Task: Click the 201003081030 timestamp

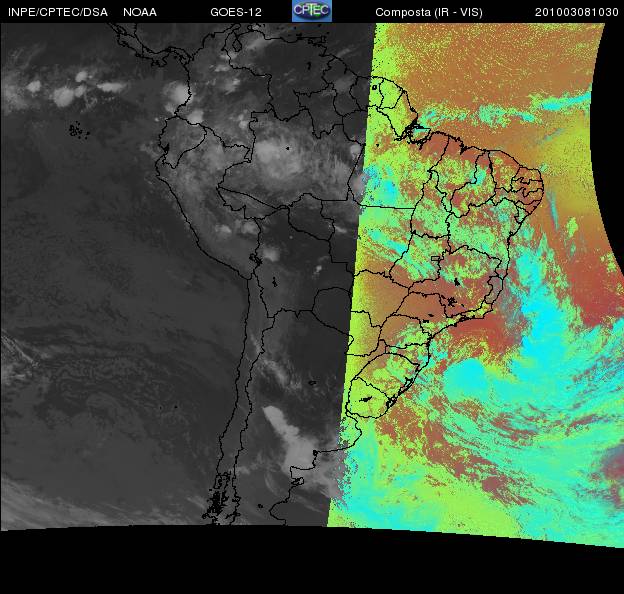Action: (577, 12)
